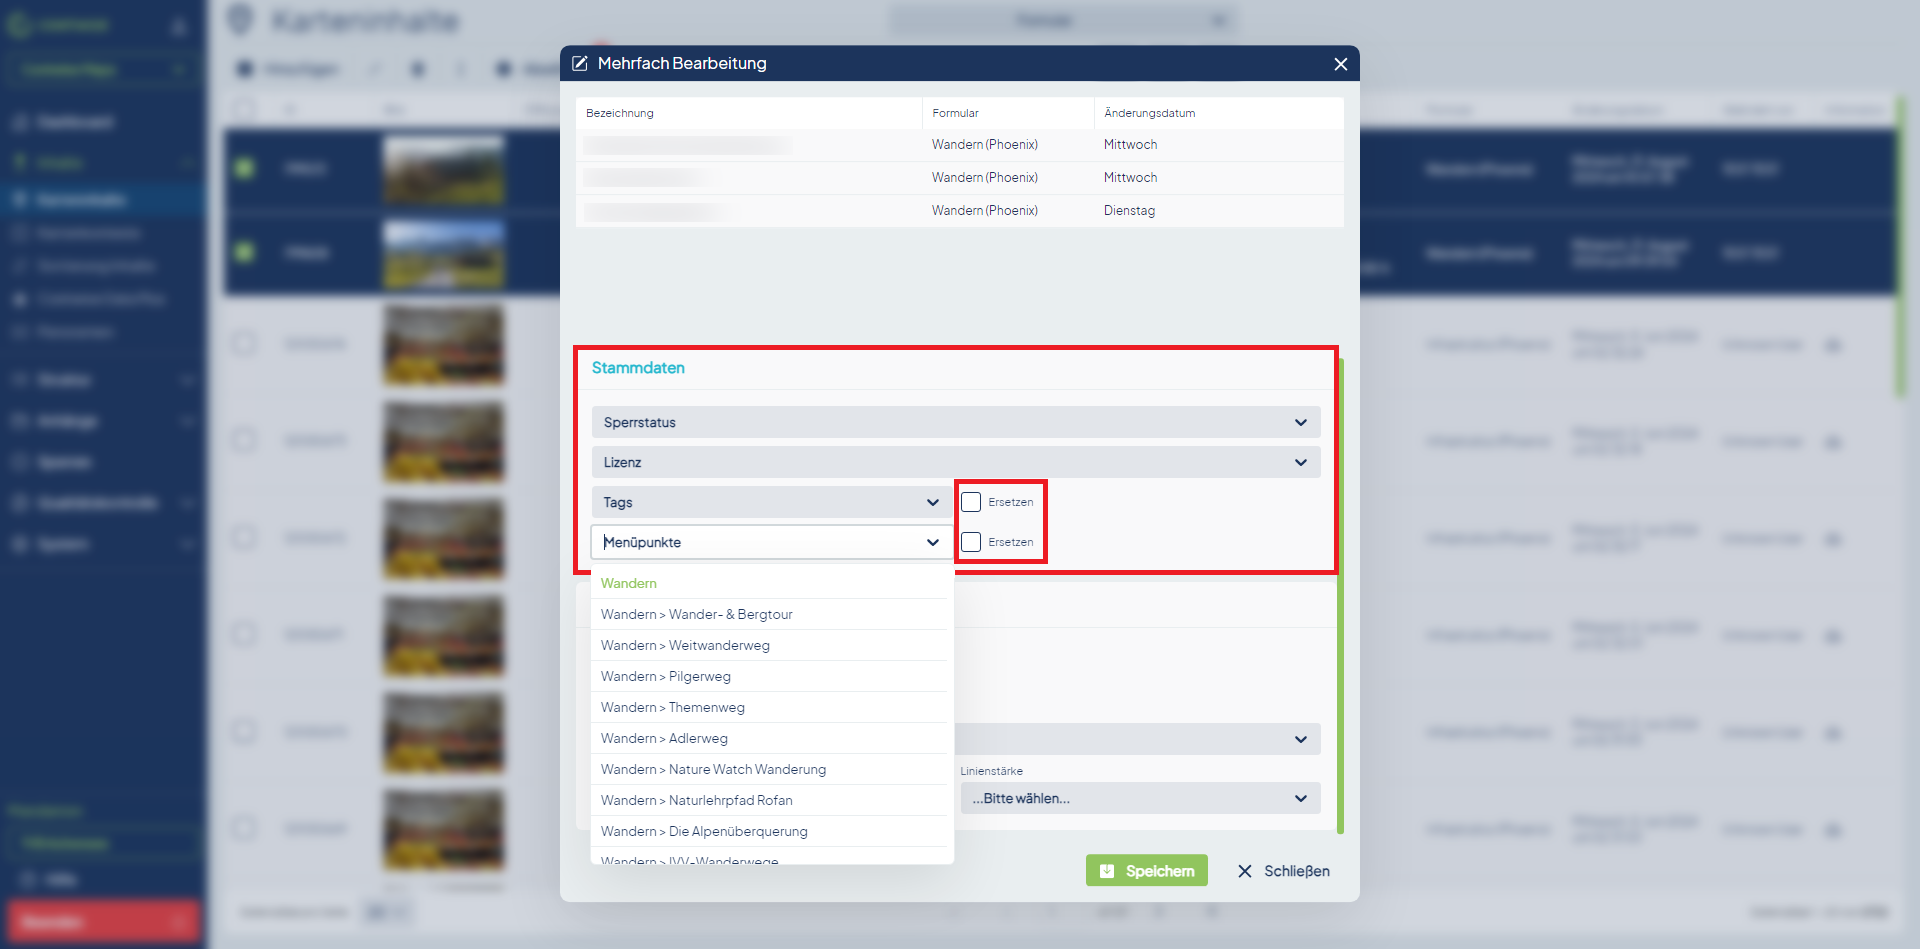This screenshot has width=1920, height=949.
Task: Toggle first checked row checkbox in background list
Action: [x=244, y=168]
